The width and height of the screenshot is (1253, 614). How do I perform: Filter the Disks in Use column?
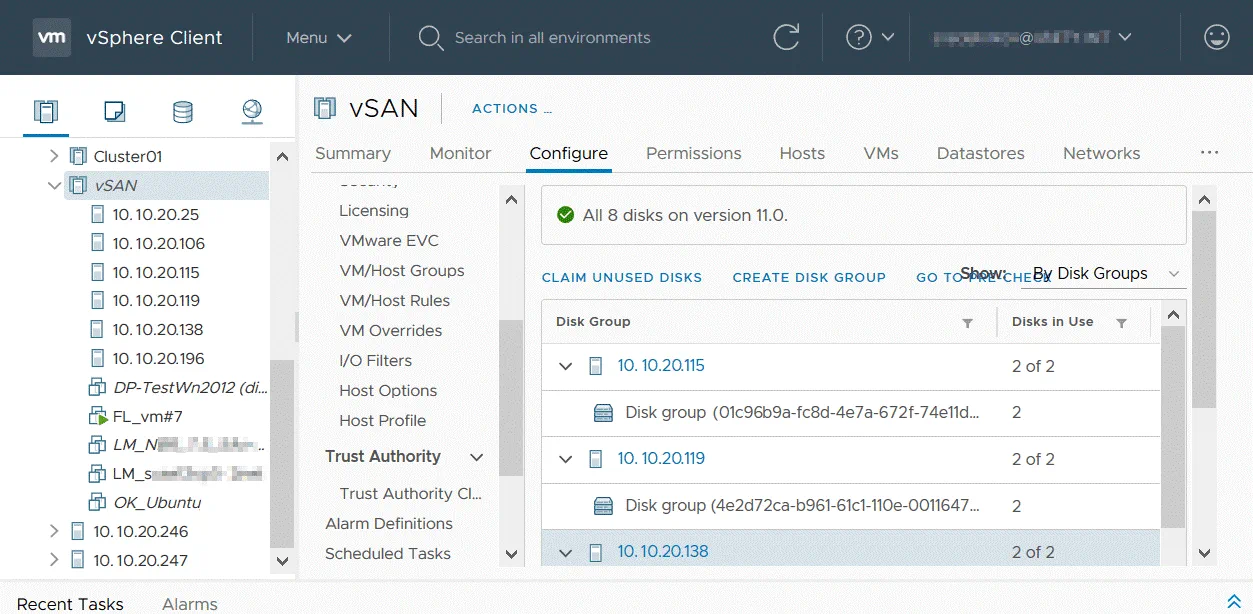1121,323
